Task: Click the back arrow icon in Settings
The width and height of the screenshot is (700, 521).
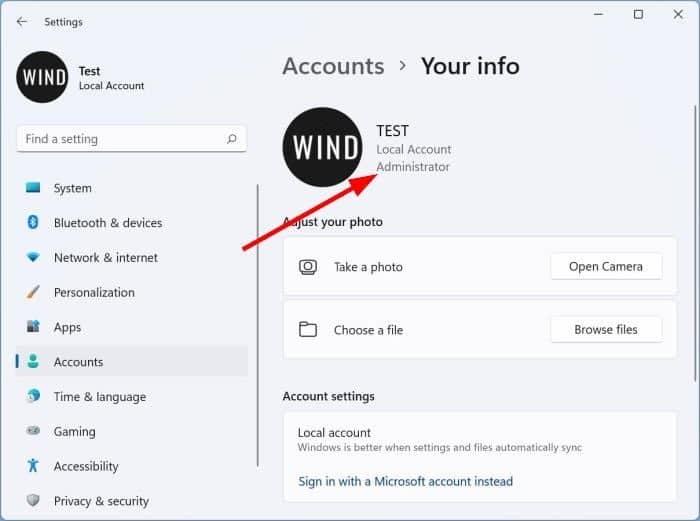Action: [x=21, y=21]
